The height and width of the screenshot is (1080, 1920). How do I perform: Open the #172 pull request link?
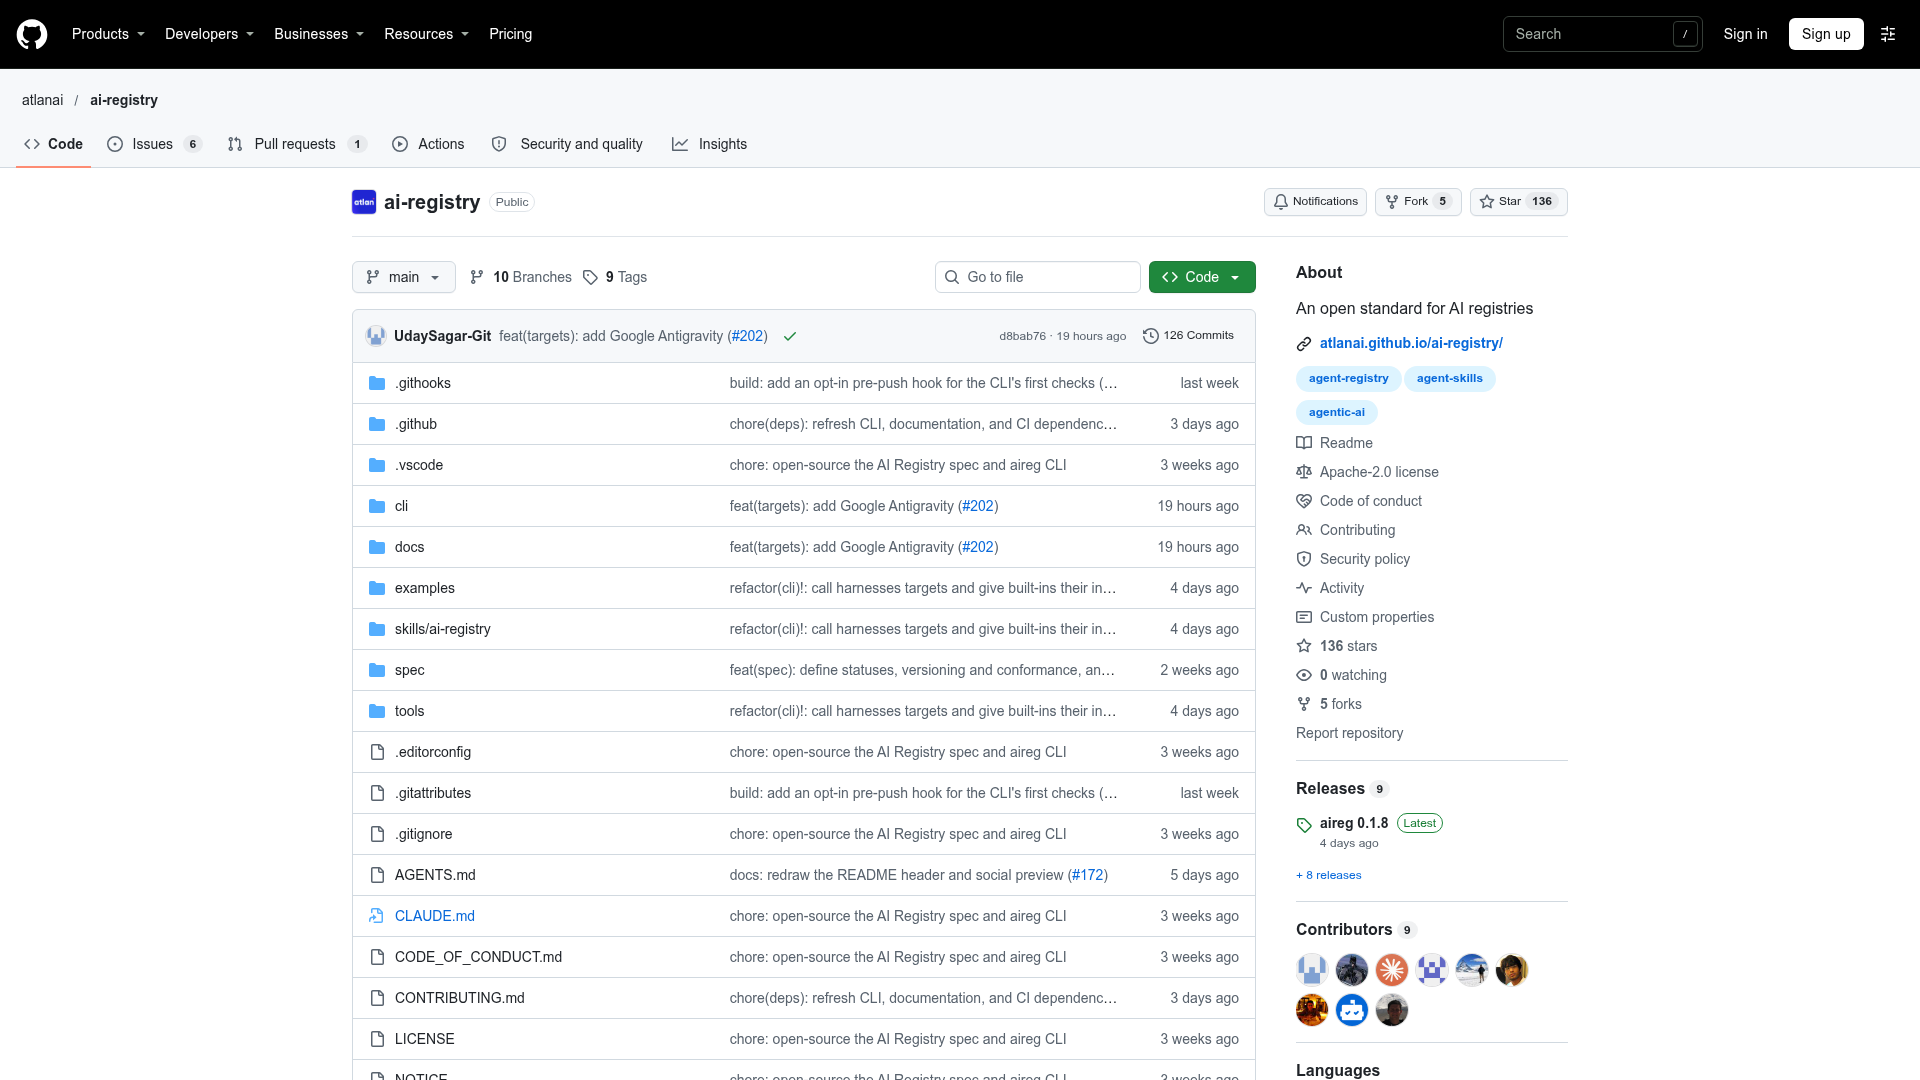click(x=1088, y=875)
